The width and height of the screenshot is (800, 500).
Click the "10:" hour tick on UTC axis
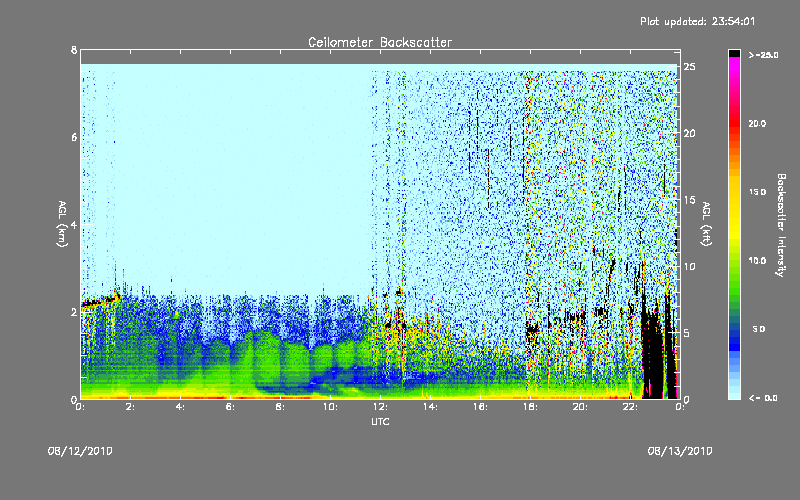coord(330,407)
